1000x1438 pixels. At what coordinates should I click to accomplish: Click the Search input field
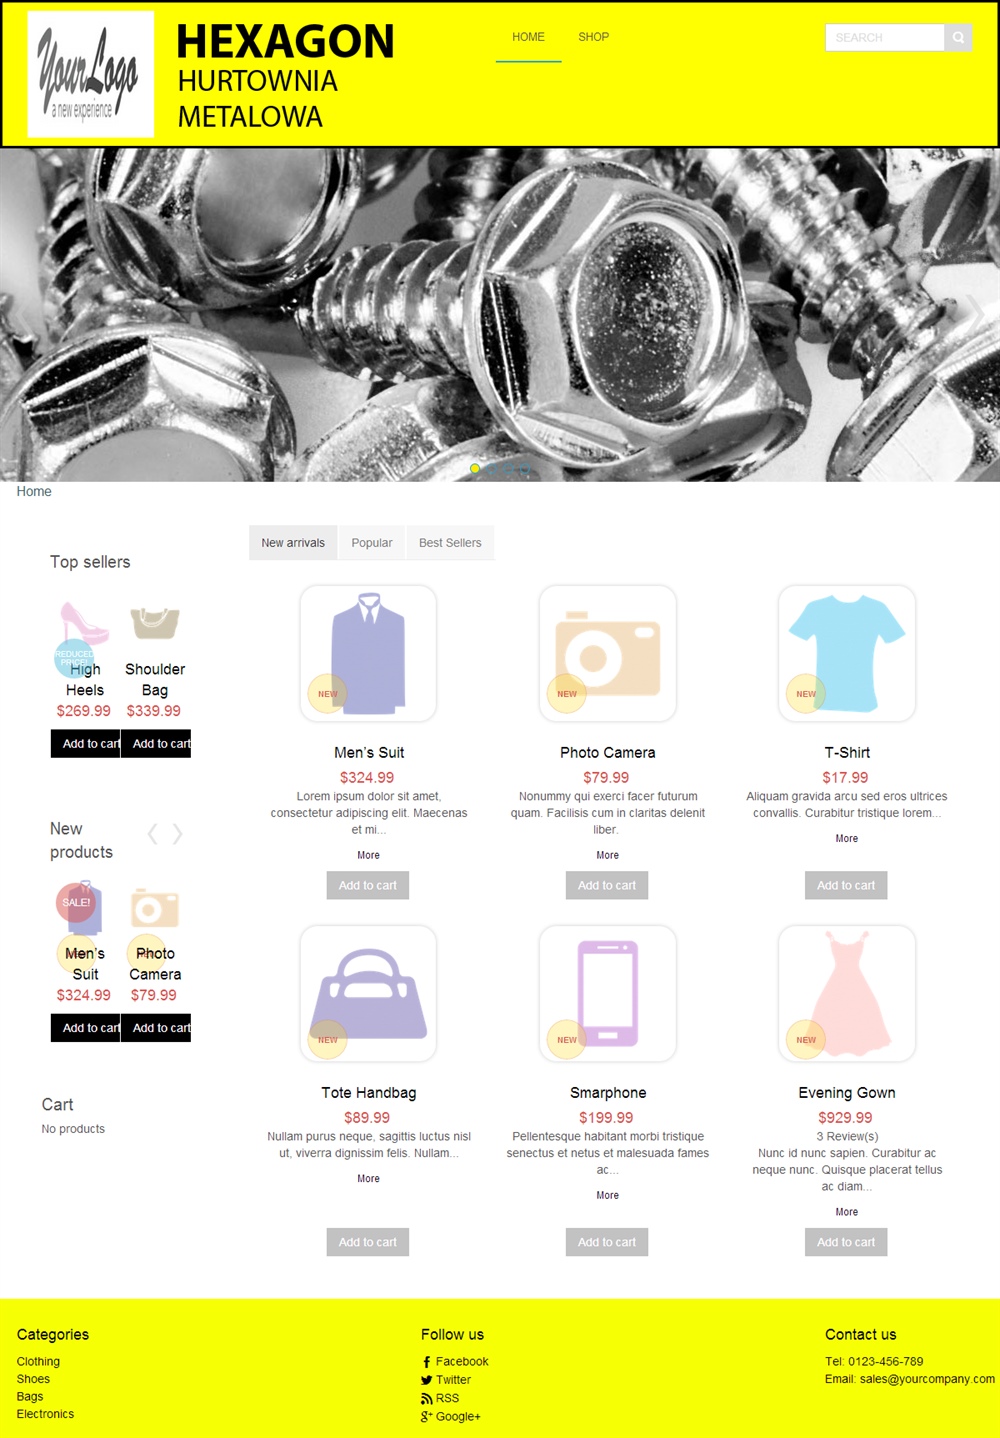885,38
